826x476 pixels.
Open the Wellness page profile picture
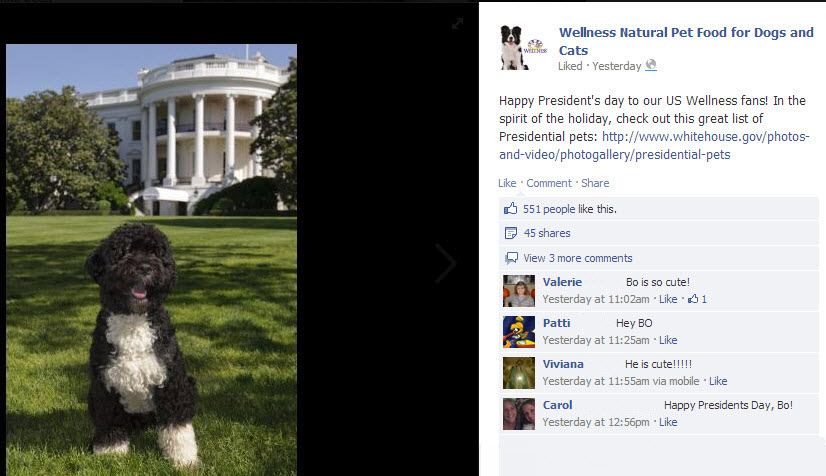pyautogui.click(x=524, y=48)
